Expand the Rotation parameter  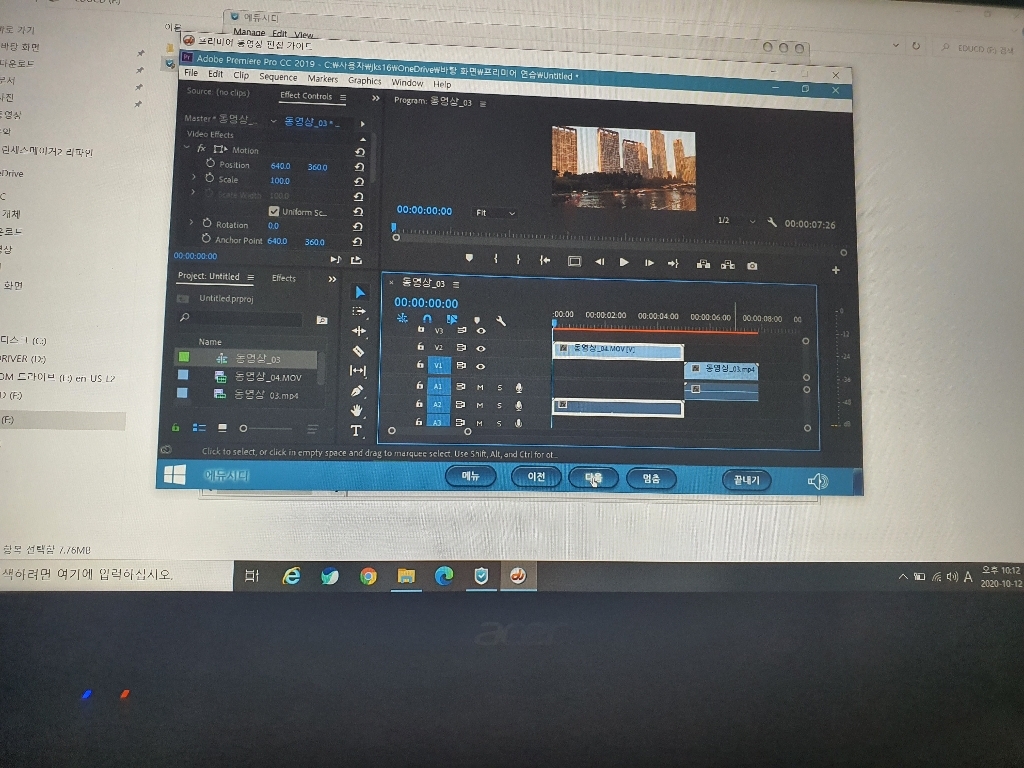[191, 223]
